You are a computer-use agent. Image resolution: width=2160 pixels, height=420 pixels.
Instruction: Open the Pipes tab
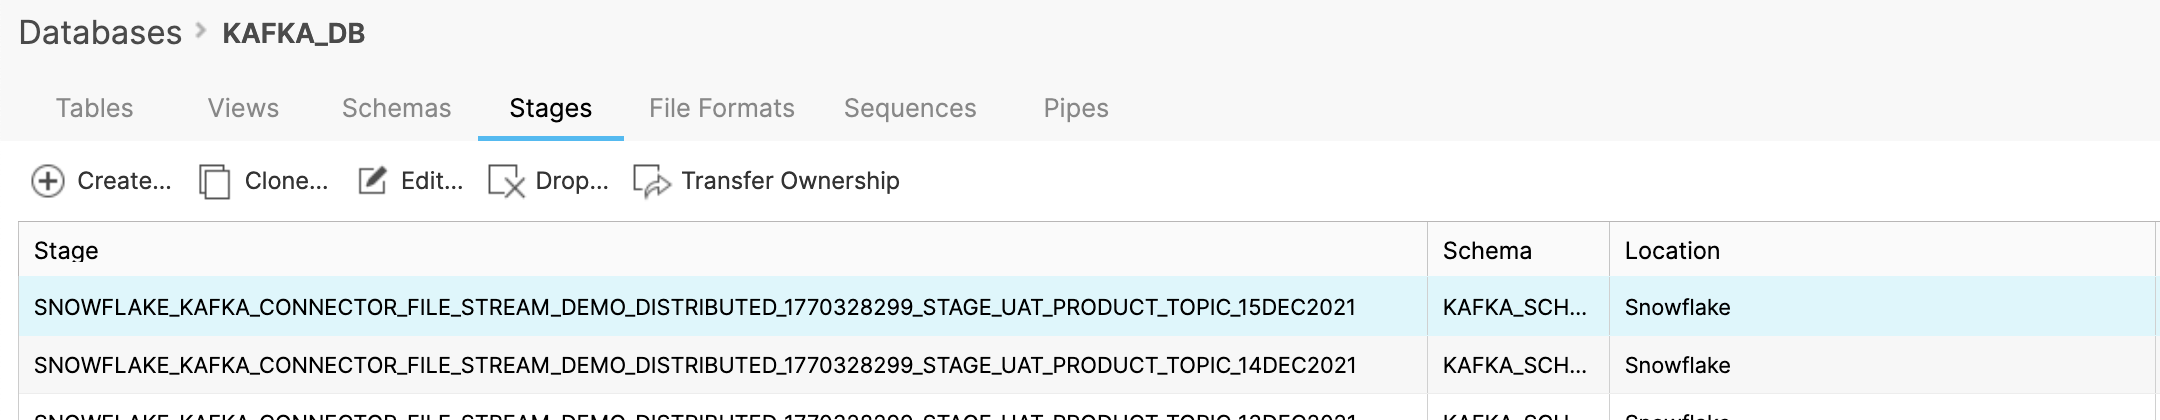[1075, 108]
